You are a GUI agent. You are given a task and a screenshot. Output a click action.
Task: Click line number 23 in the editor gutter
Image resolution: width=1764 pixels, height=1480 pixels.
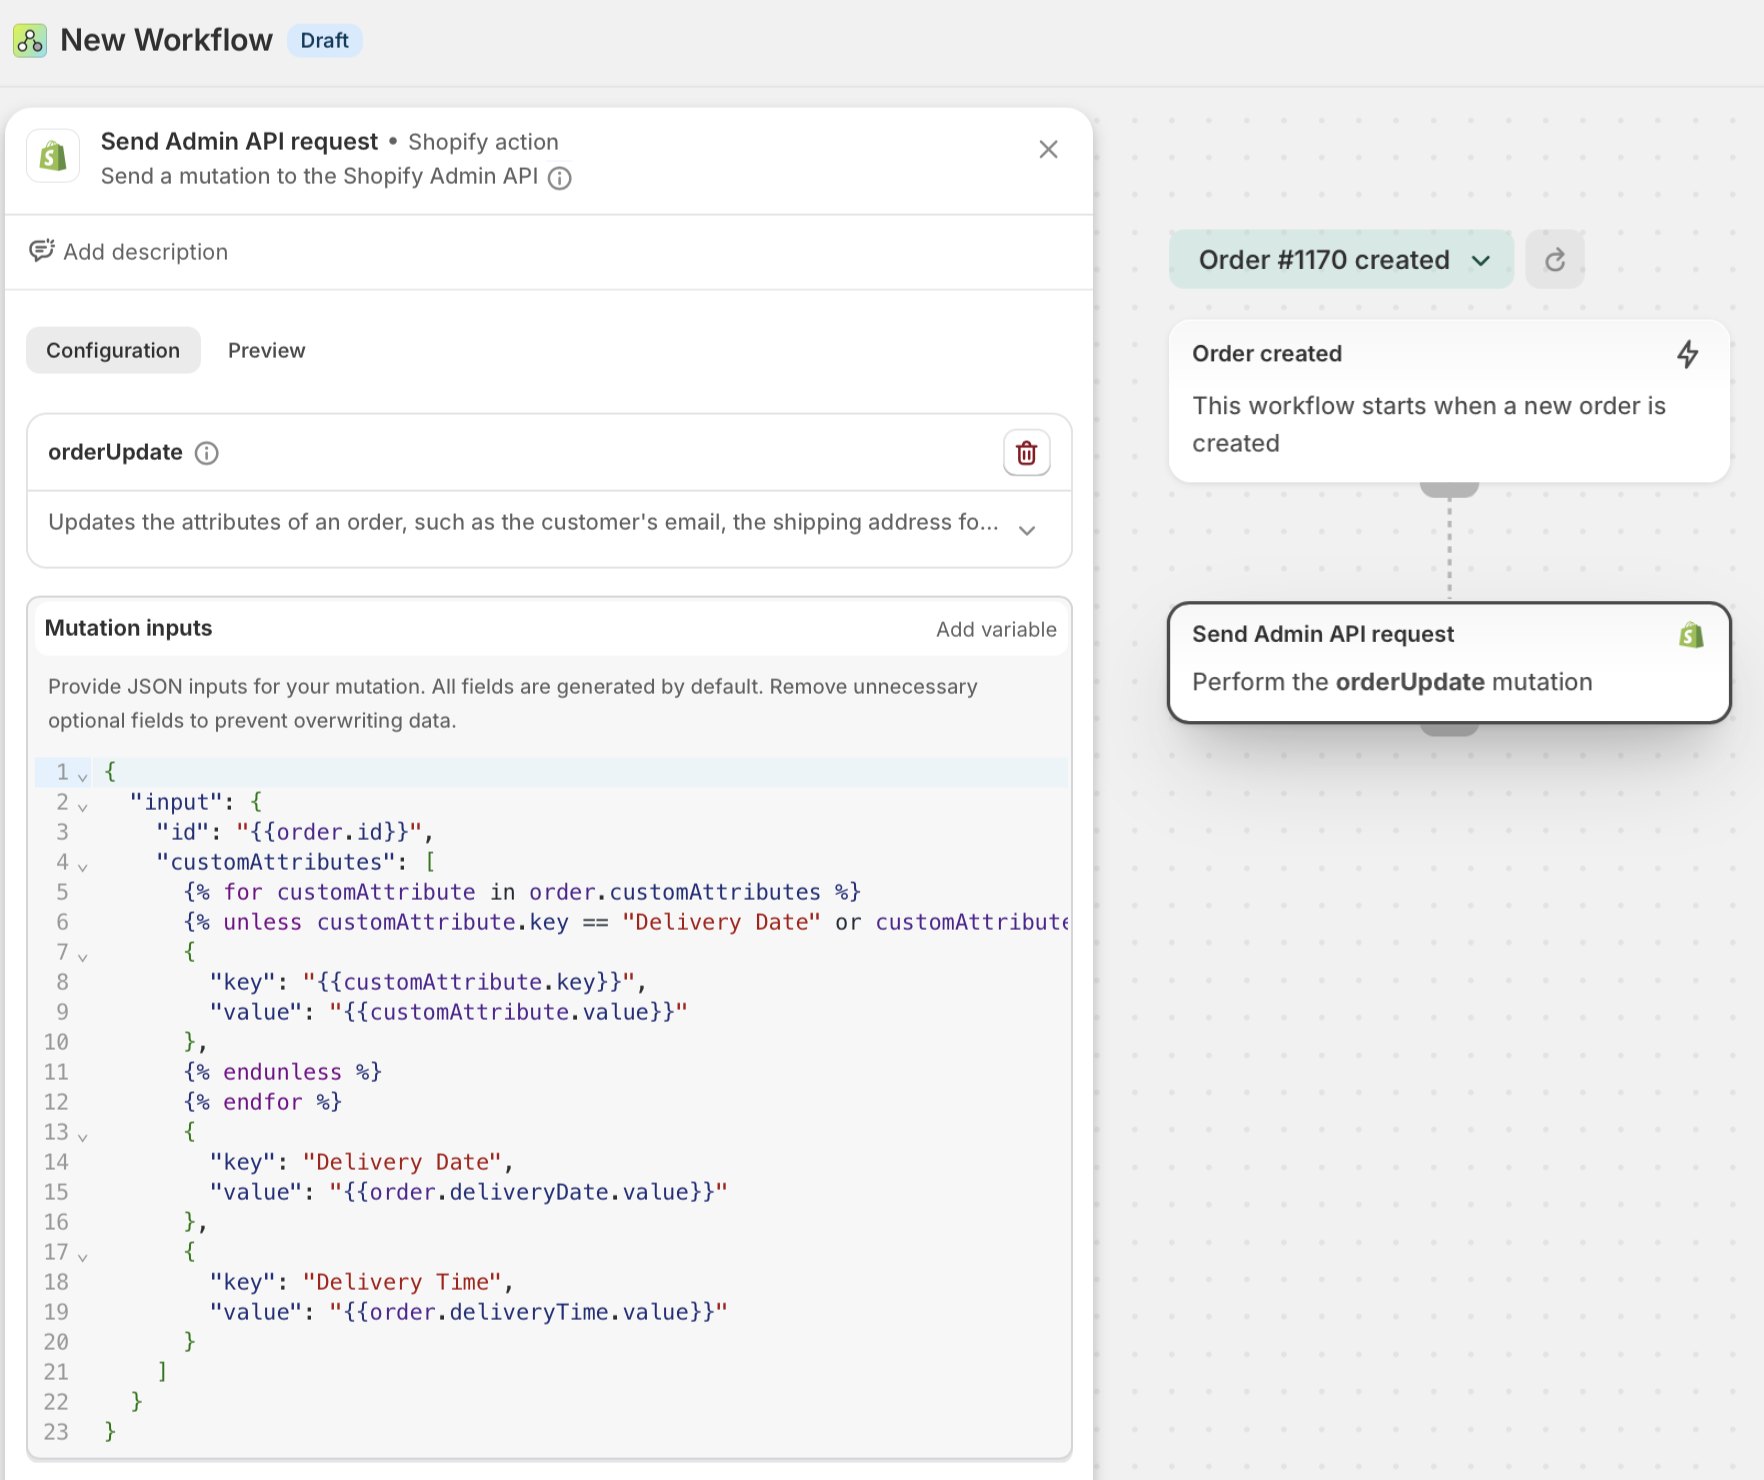(x=56, y=1432)
